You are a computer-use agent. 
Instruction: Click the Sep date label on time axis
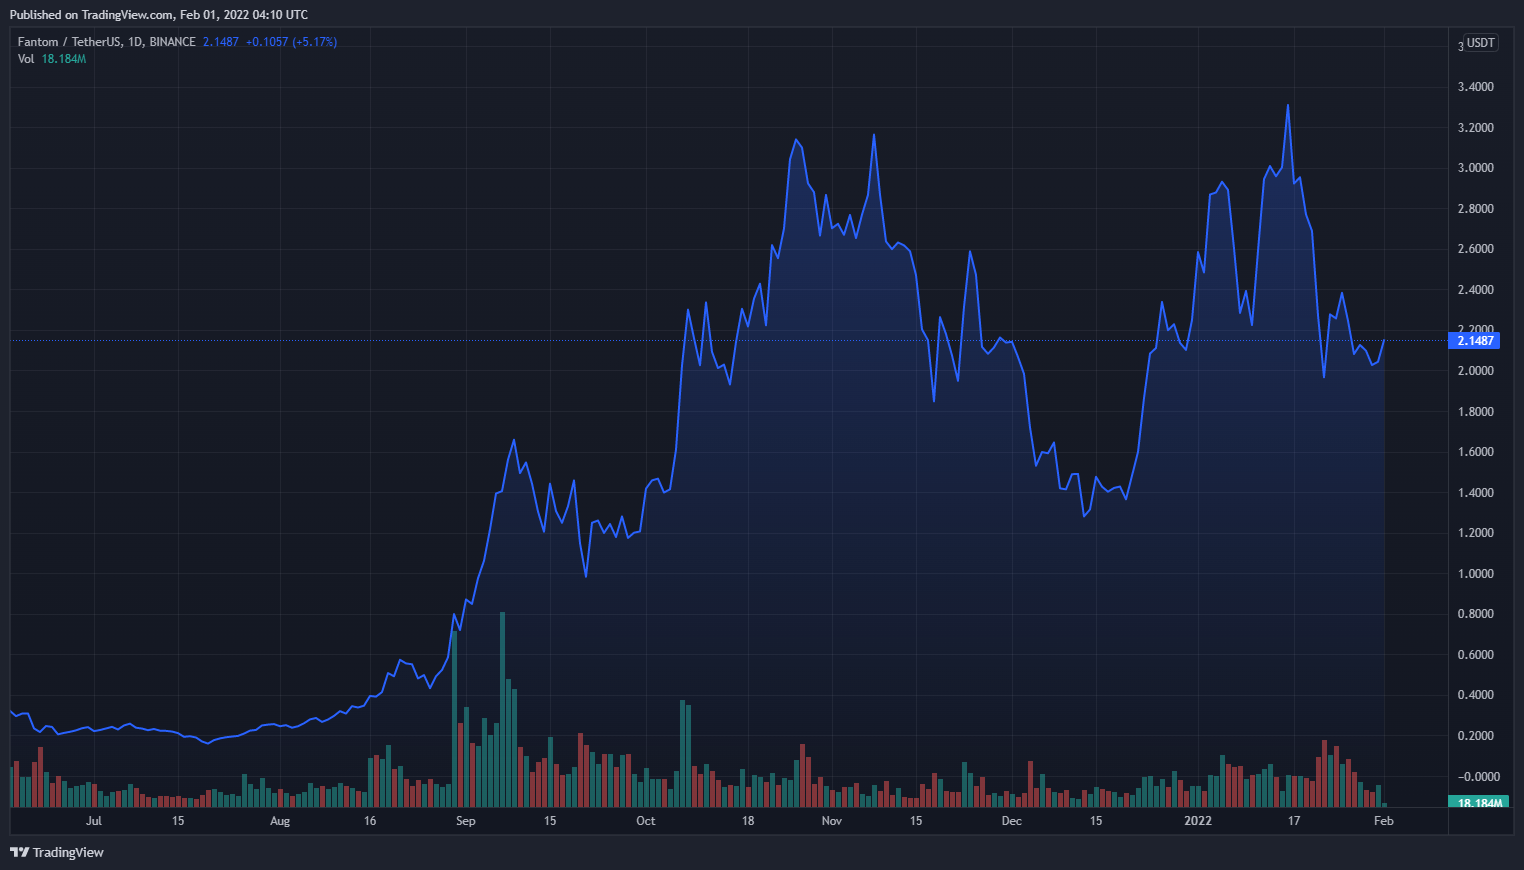click(466, 821)
